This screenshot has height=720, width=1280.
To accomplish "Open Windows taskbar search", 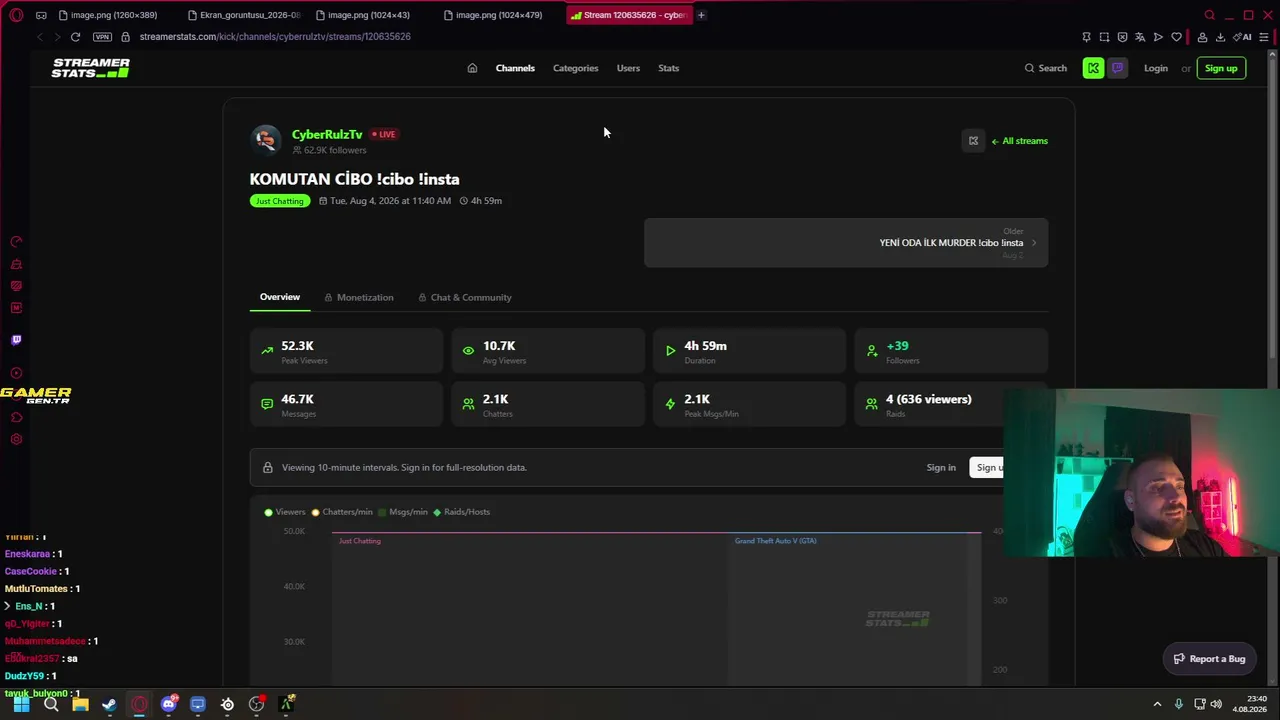I will [x=51, y=704].
